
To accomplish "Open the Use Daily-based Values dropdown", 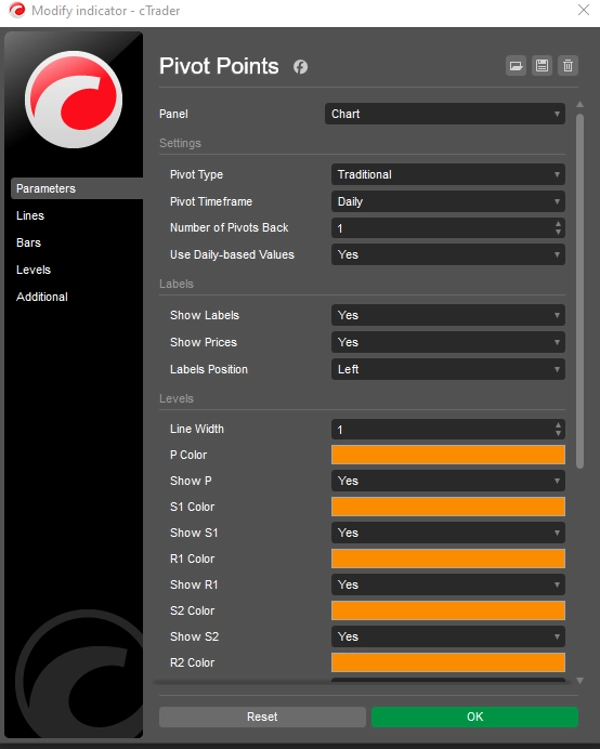I will coord(447,255).
